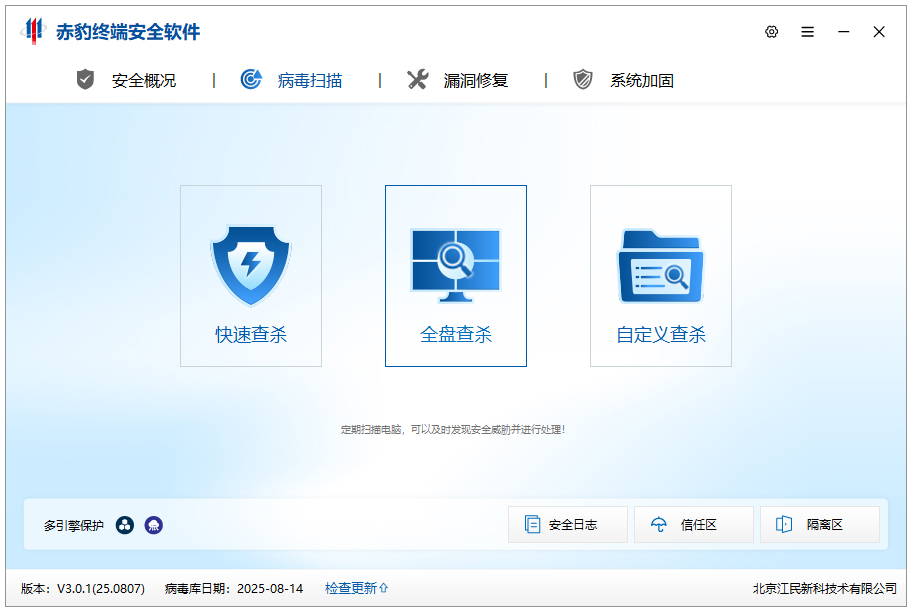This screenshot has height=612, width=913.
Task: Click the document icon on 安全日志
Action: [x=532, y=525]
